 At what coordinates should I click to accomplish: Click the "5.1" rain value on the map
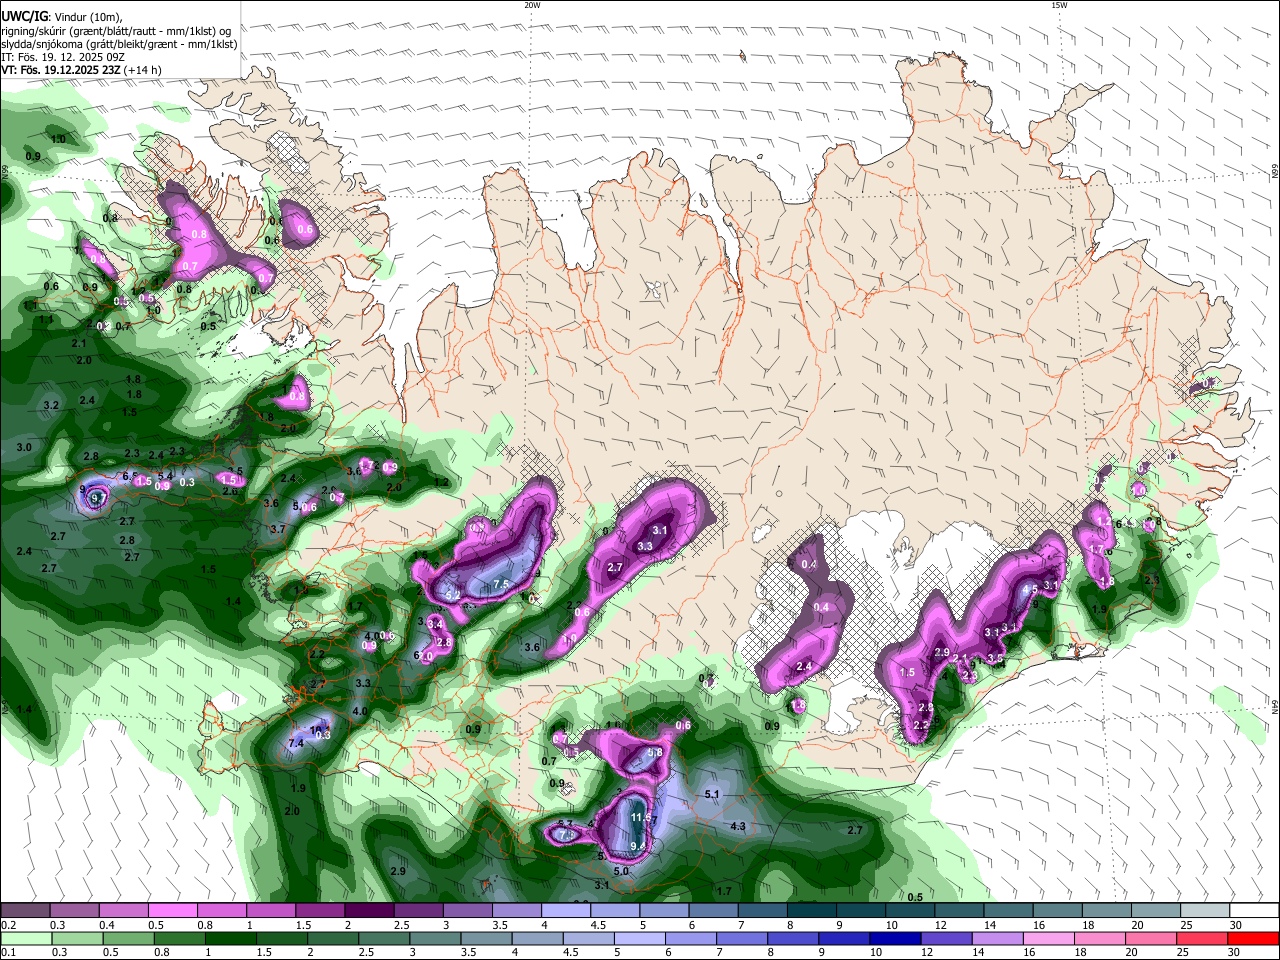coord(712,795)
